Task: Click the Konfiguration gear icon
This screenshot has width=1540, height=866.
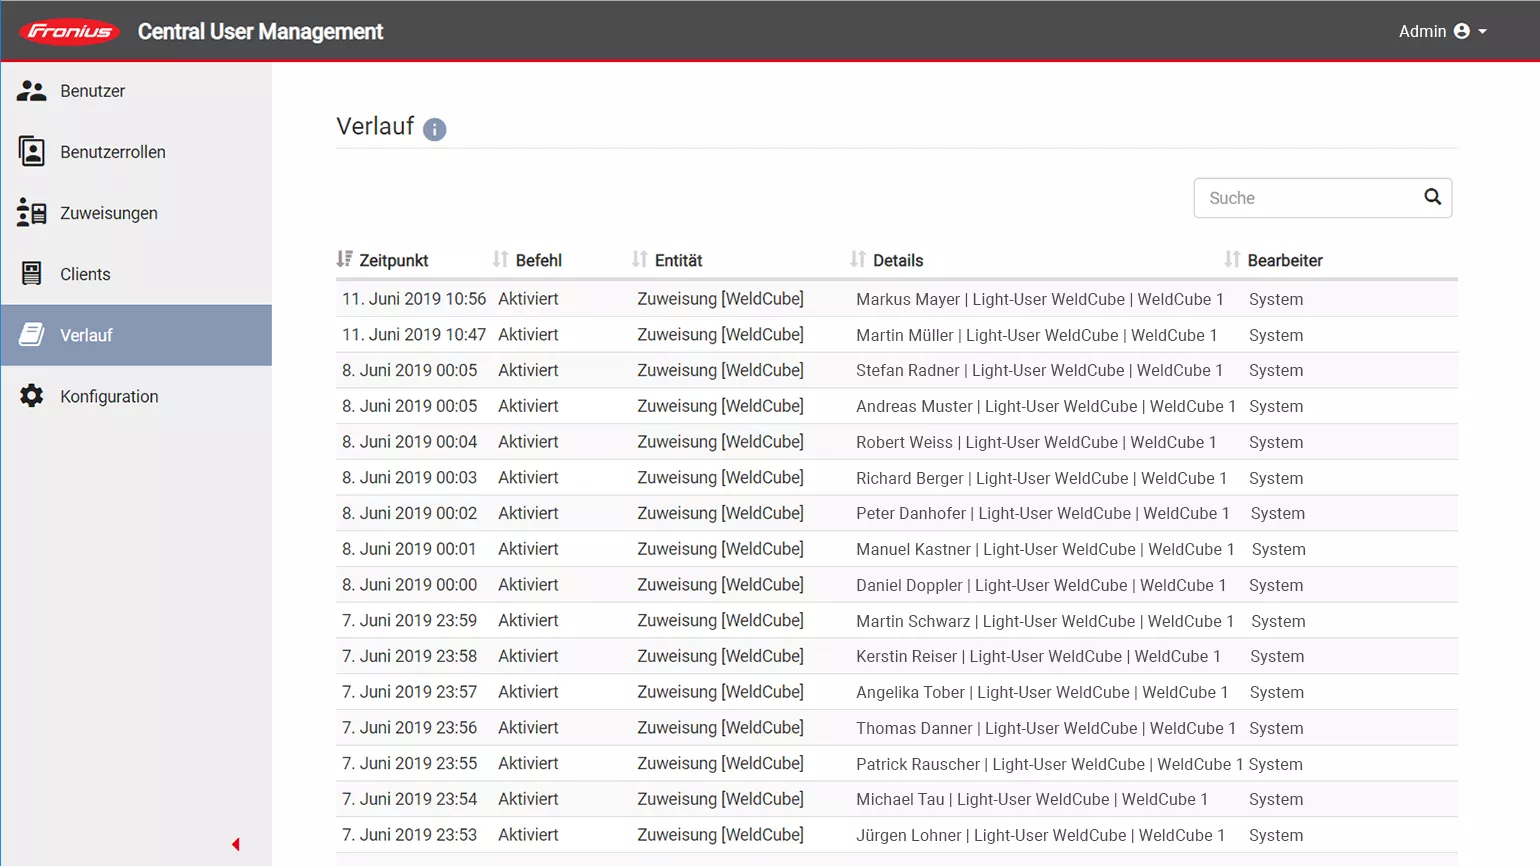Action: (x=32, y=396)
